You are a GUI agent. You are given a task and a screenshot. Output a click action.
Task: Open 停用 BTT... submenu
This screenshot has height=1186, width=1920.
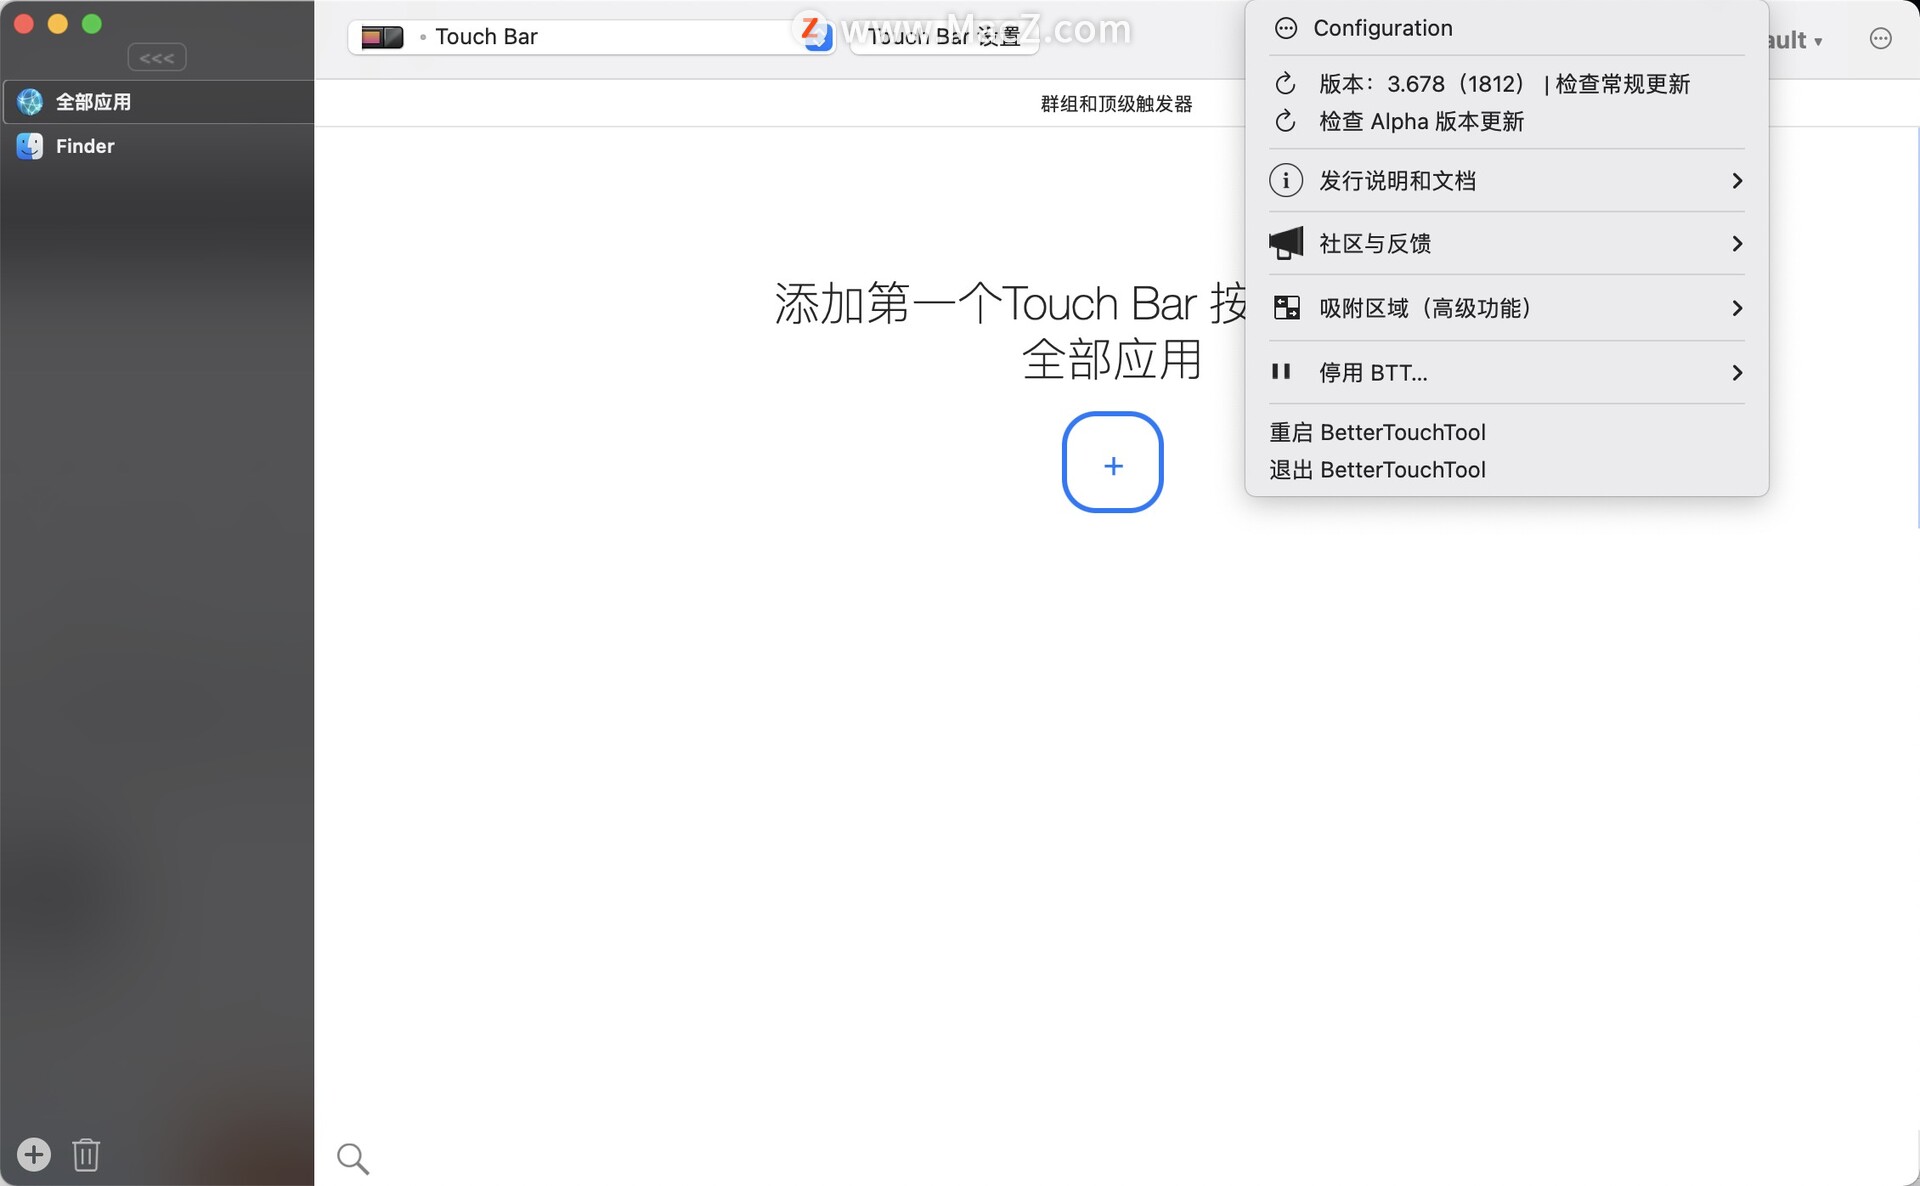[1506, 373]
